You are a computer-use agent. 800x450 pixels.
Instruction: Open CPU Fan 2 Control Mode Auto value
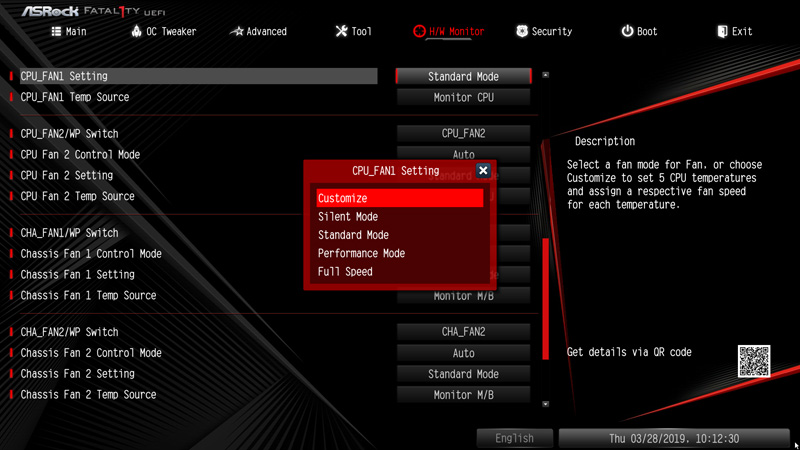point(463,153)
